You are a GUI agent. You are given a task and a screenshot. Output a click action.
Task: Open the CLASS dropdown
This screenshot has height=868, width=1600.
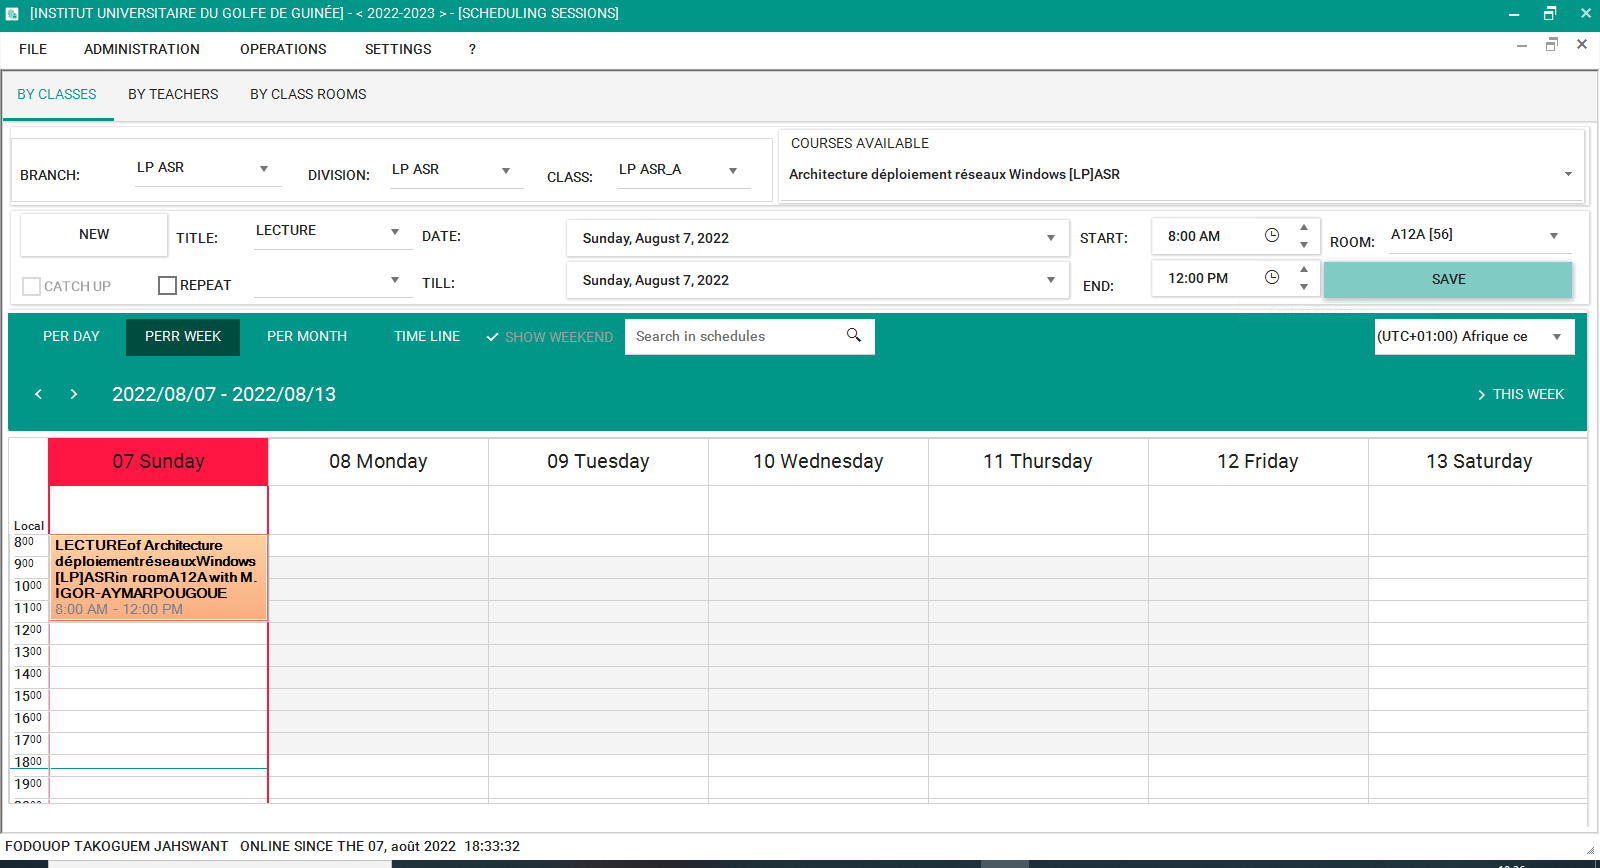pyautogui.click(x=733, y=171)
